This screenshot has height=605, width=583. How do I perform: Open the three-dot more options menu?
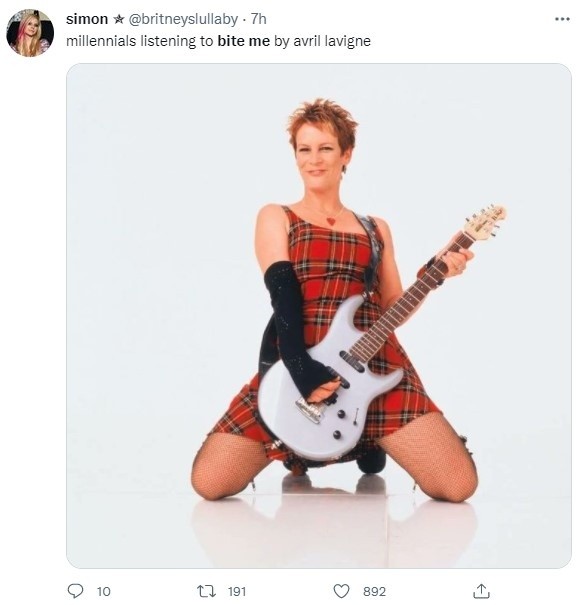(x=562, y=19)
